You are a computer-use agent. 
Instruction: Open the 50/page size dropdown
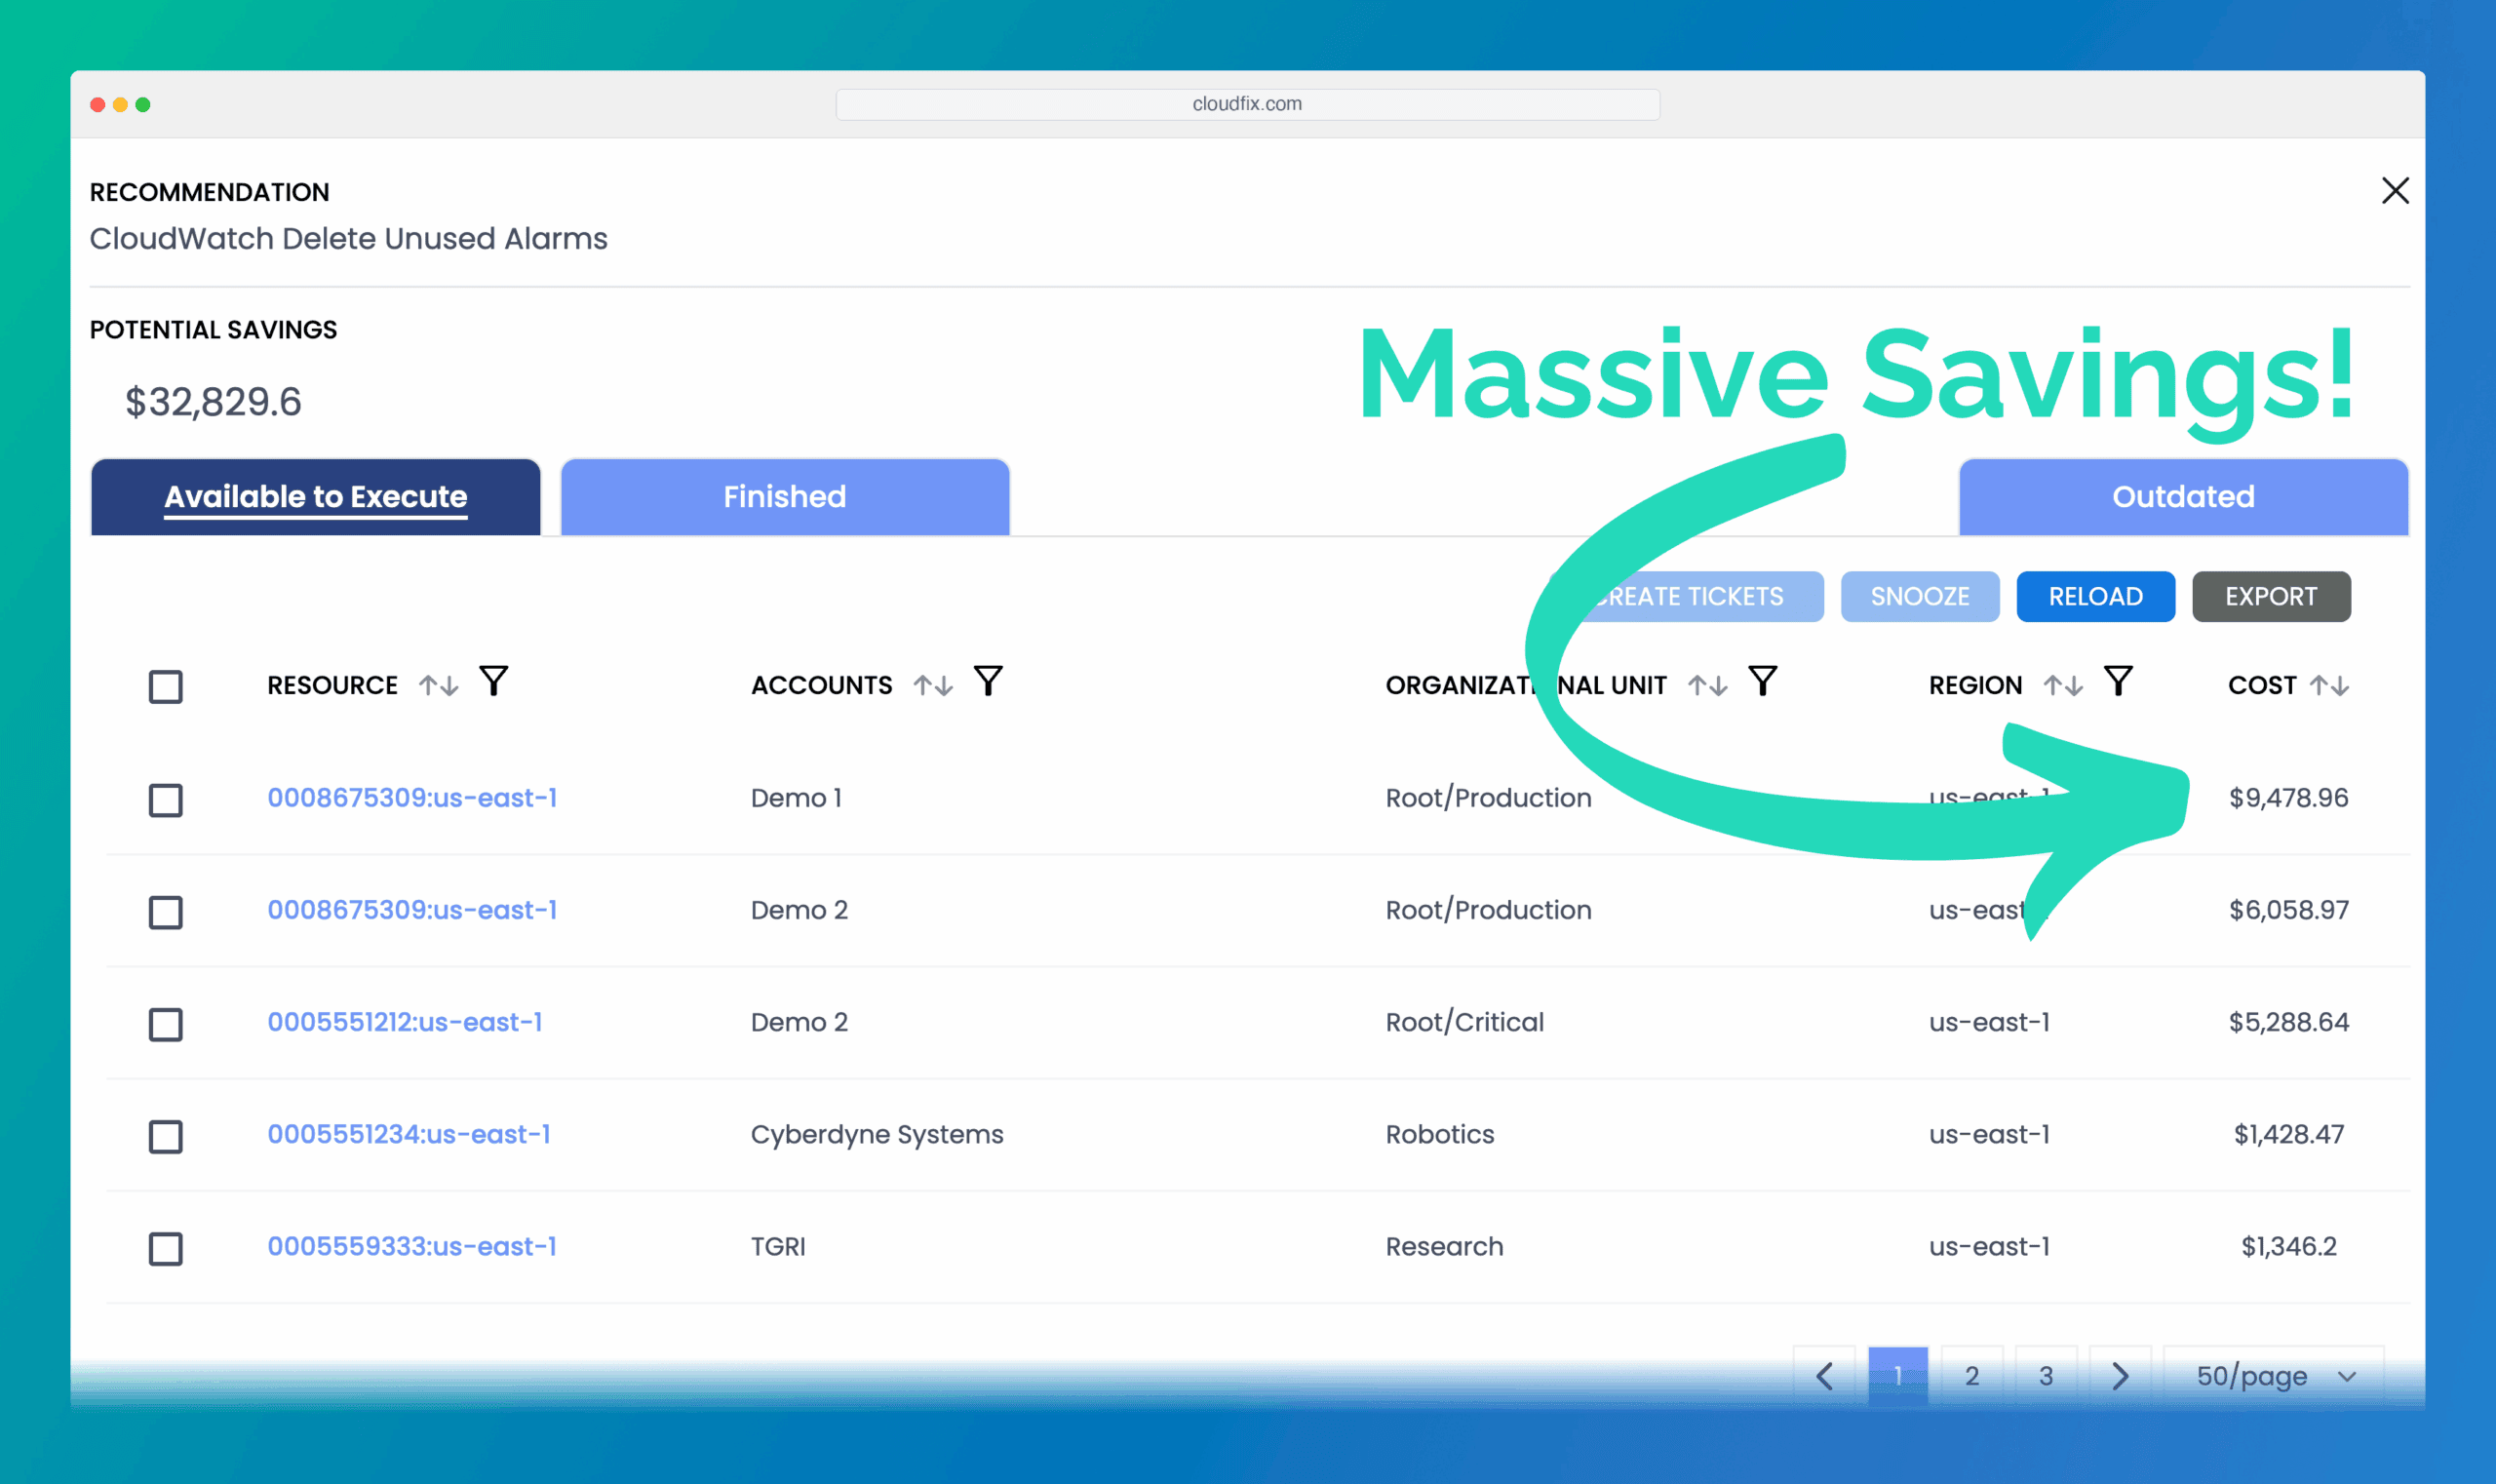[x=2274, y=1376]
